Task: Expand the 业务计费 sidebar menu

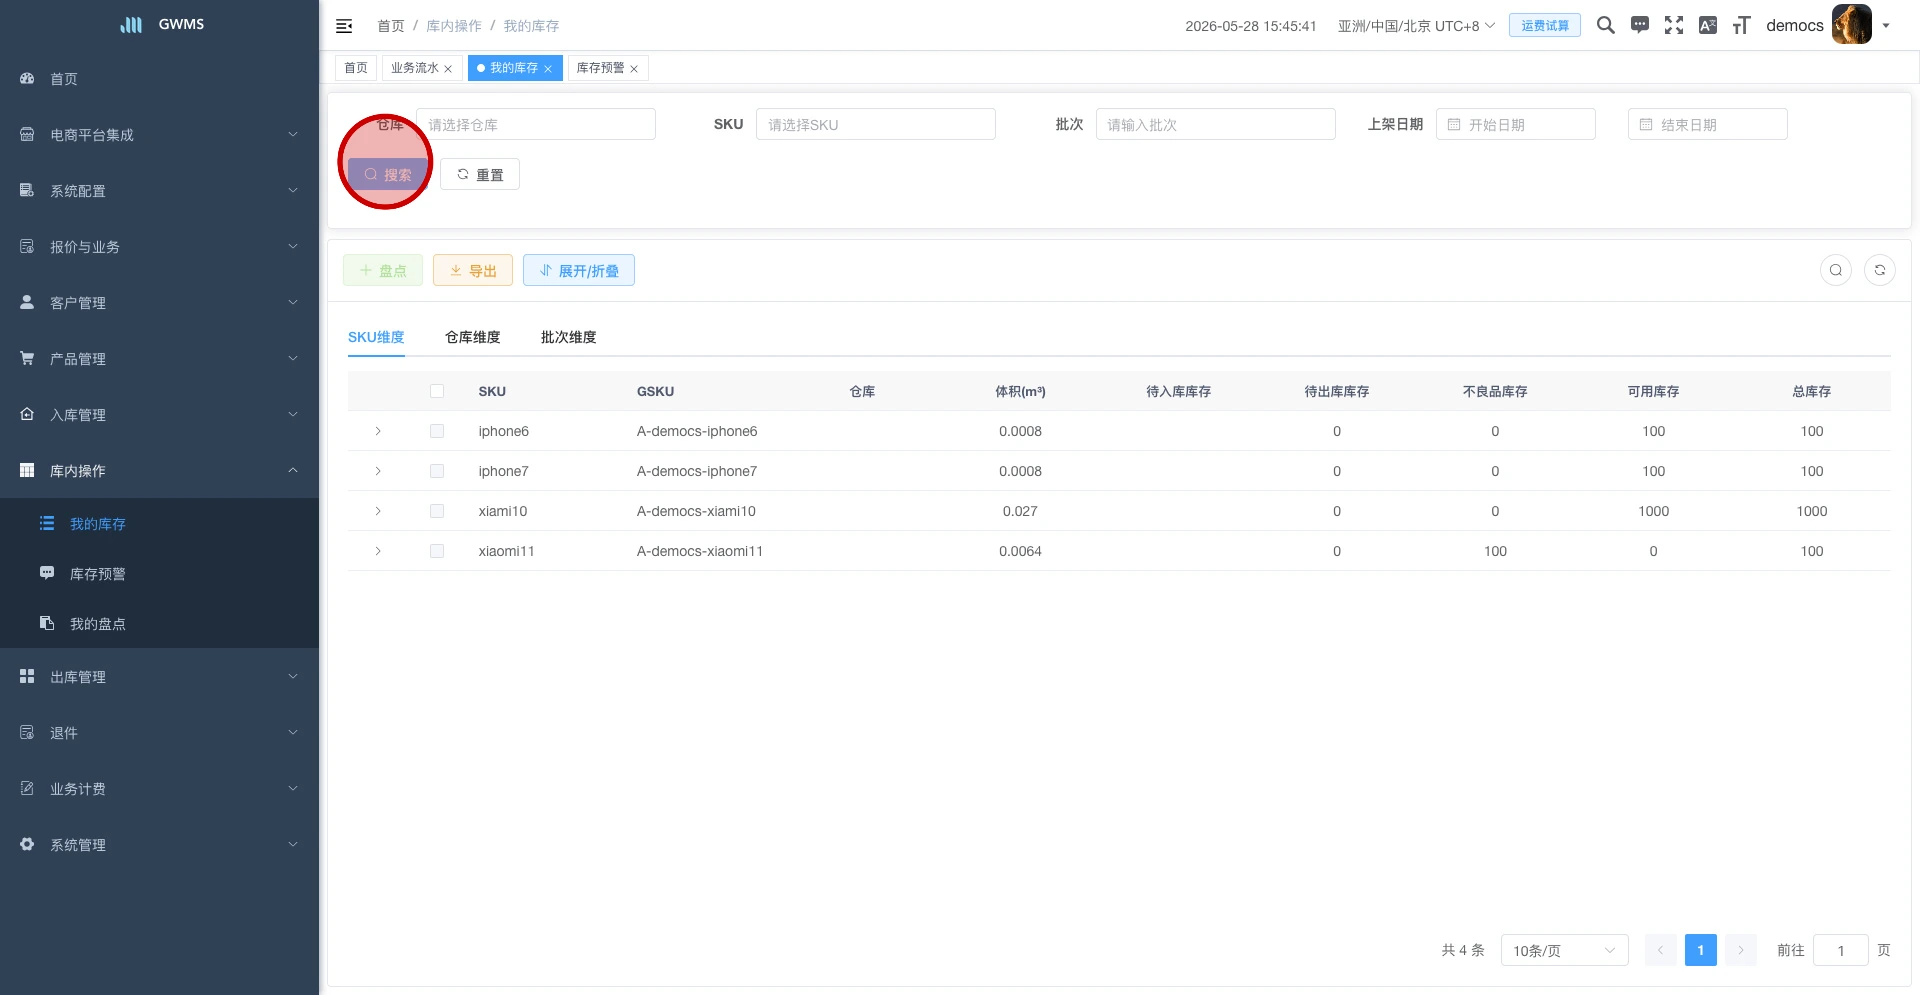Action: tap(160, 788)
